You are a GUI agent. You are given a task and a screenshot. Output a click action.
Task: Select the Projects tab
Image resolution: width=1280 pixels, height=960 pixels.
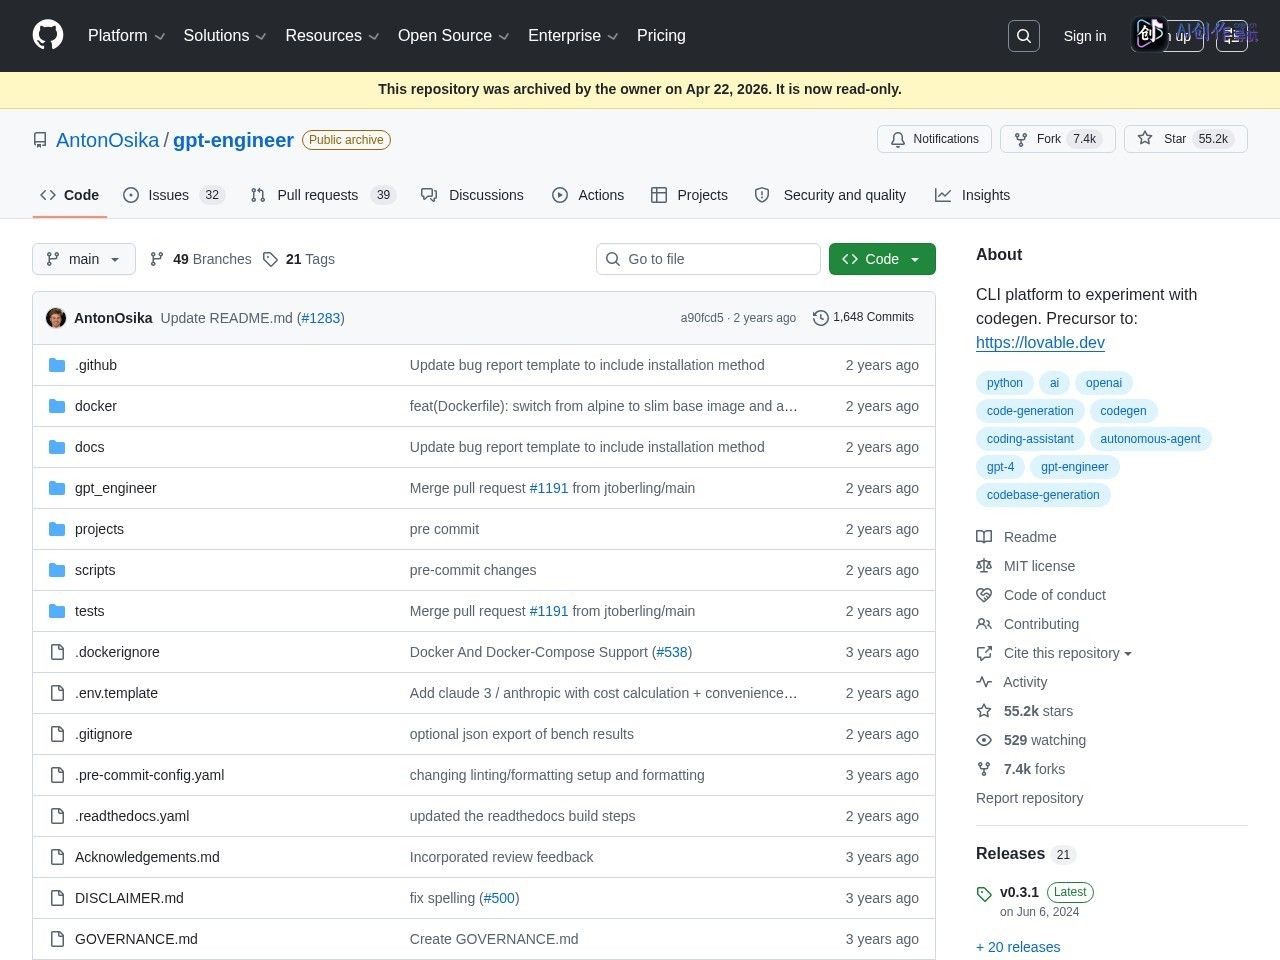coord(689,195)
